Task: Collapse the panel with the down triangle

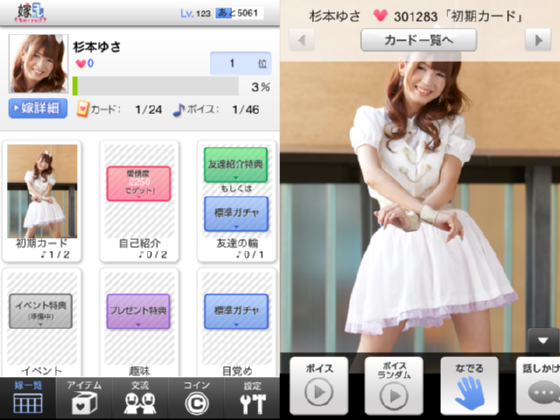Action: pyautogui.click(x=543, y=340)
